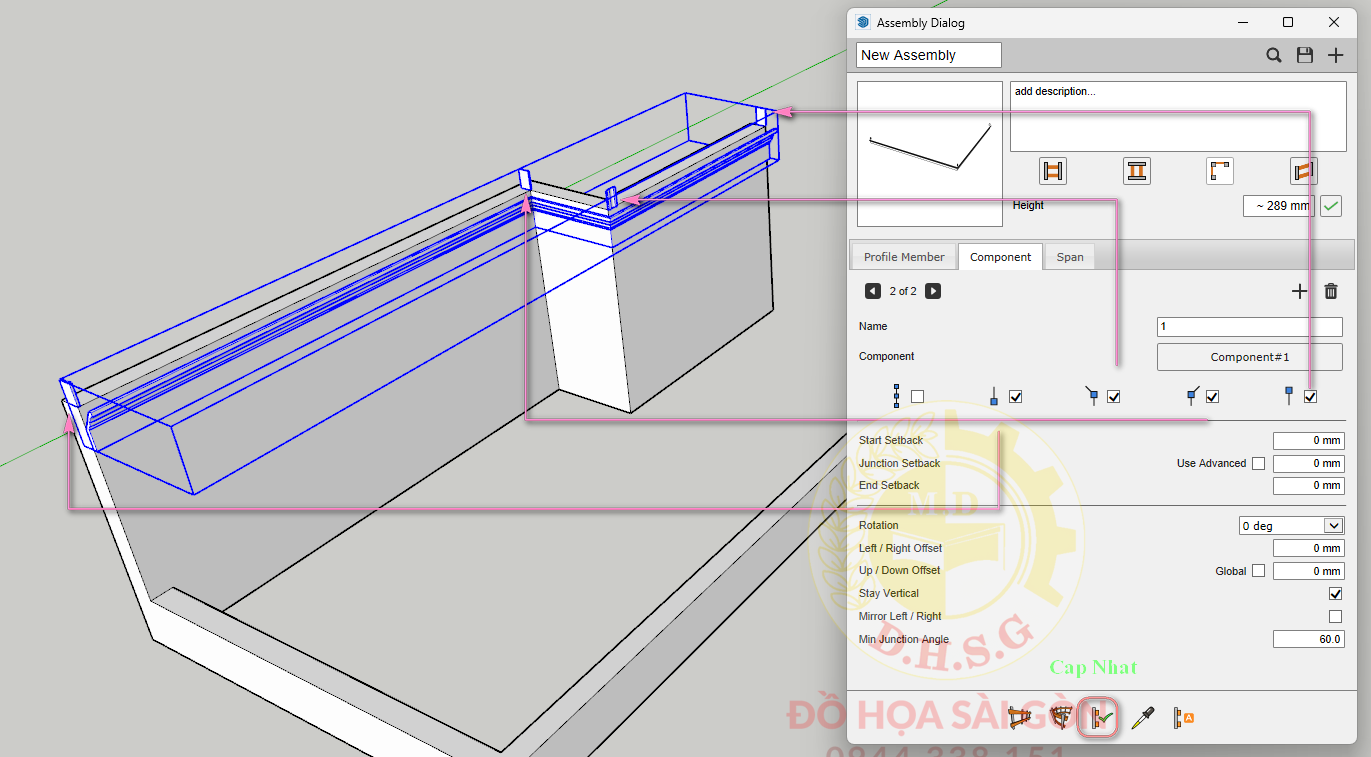This screenshot has height=757, width=1371.
Task: Click the assembly preview thumbnail
Action: click(930, 154)
